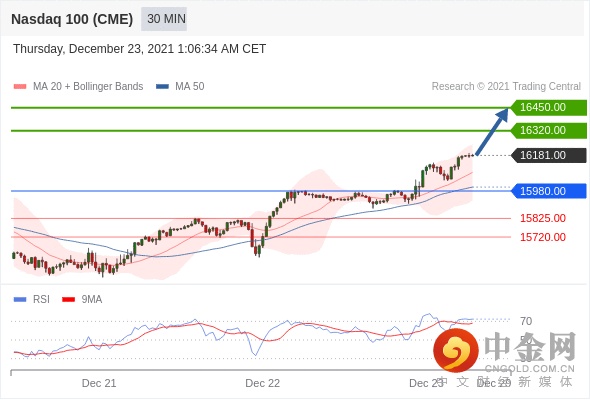Click the 15720.00 red support label
The height and width of the screenshot is (400, 590).
pyautogui.click(x=543, y=237)
